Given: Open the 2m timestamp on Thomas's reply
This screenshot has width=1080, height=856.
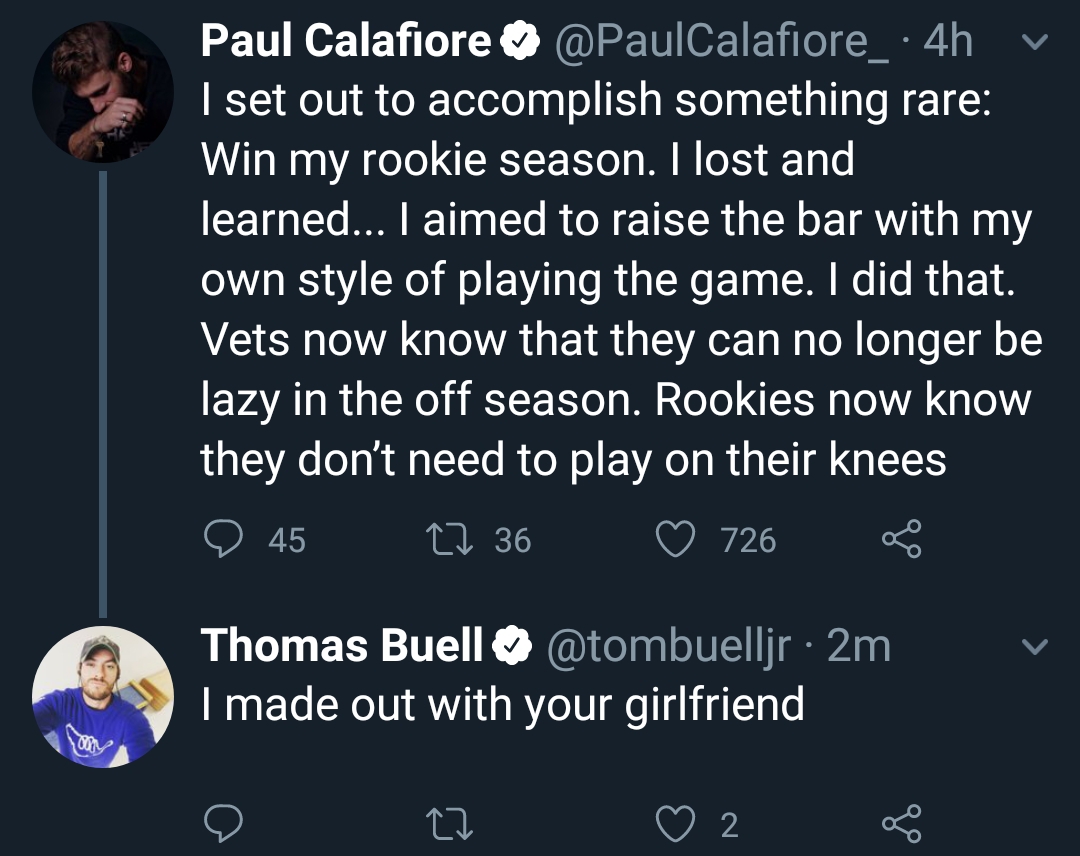Looking at the screenshot, I should tap(858, 645).
